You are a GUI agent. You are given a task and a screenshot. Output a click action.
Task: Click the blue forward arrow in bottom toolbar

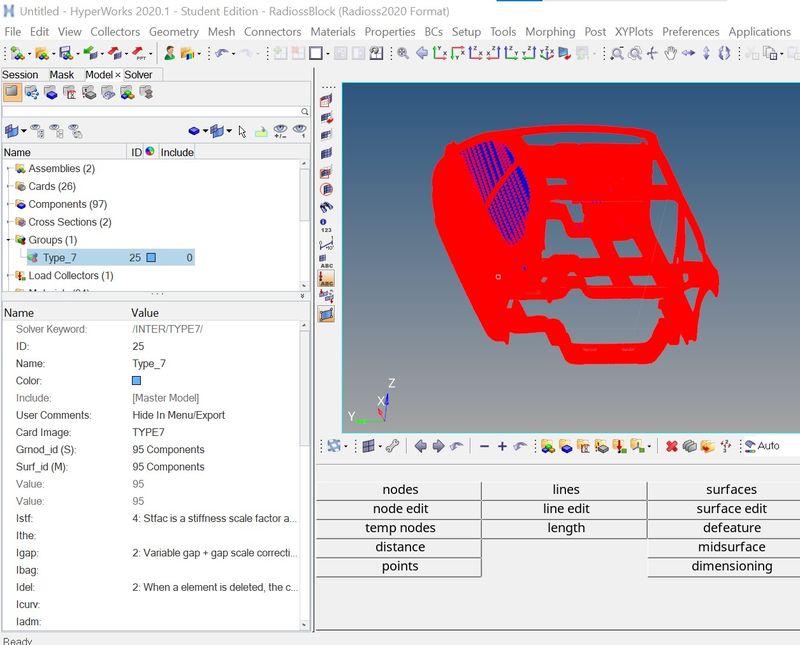click(438, 446)
